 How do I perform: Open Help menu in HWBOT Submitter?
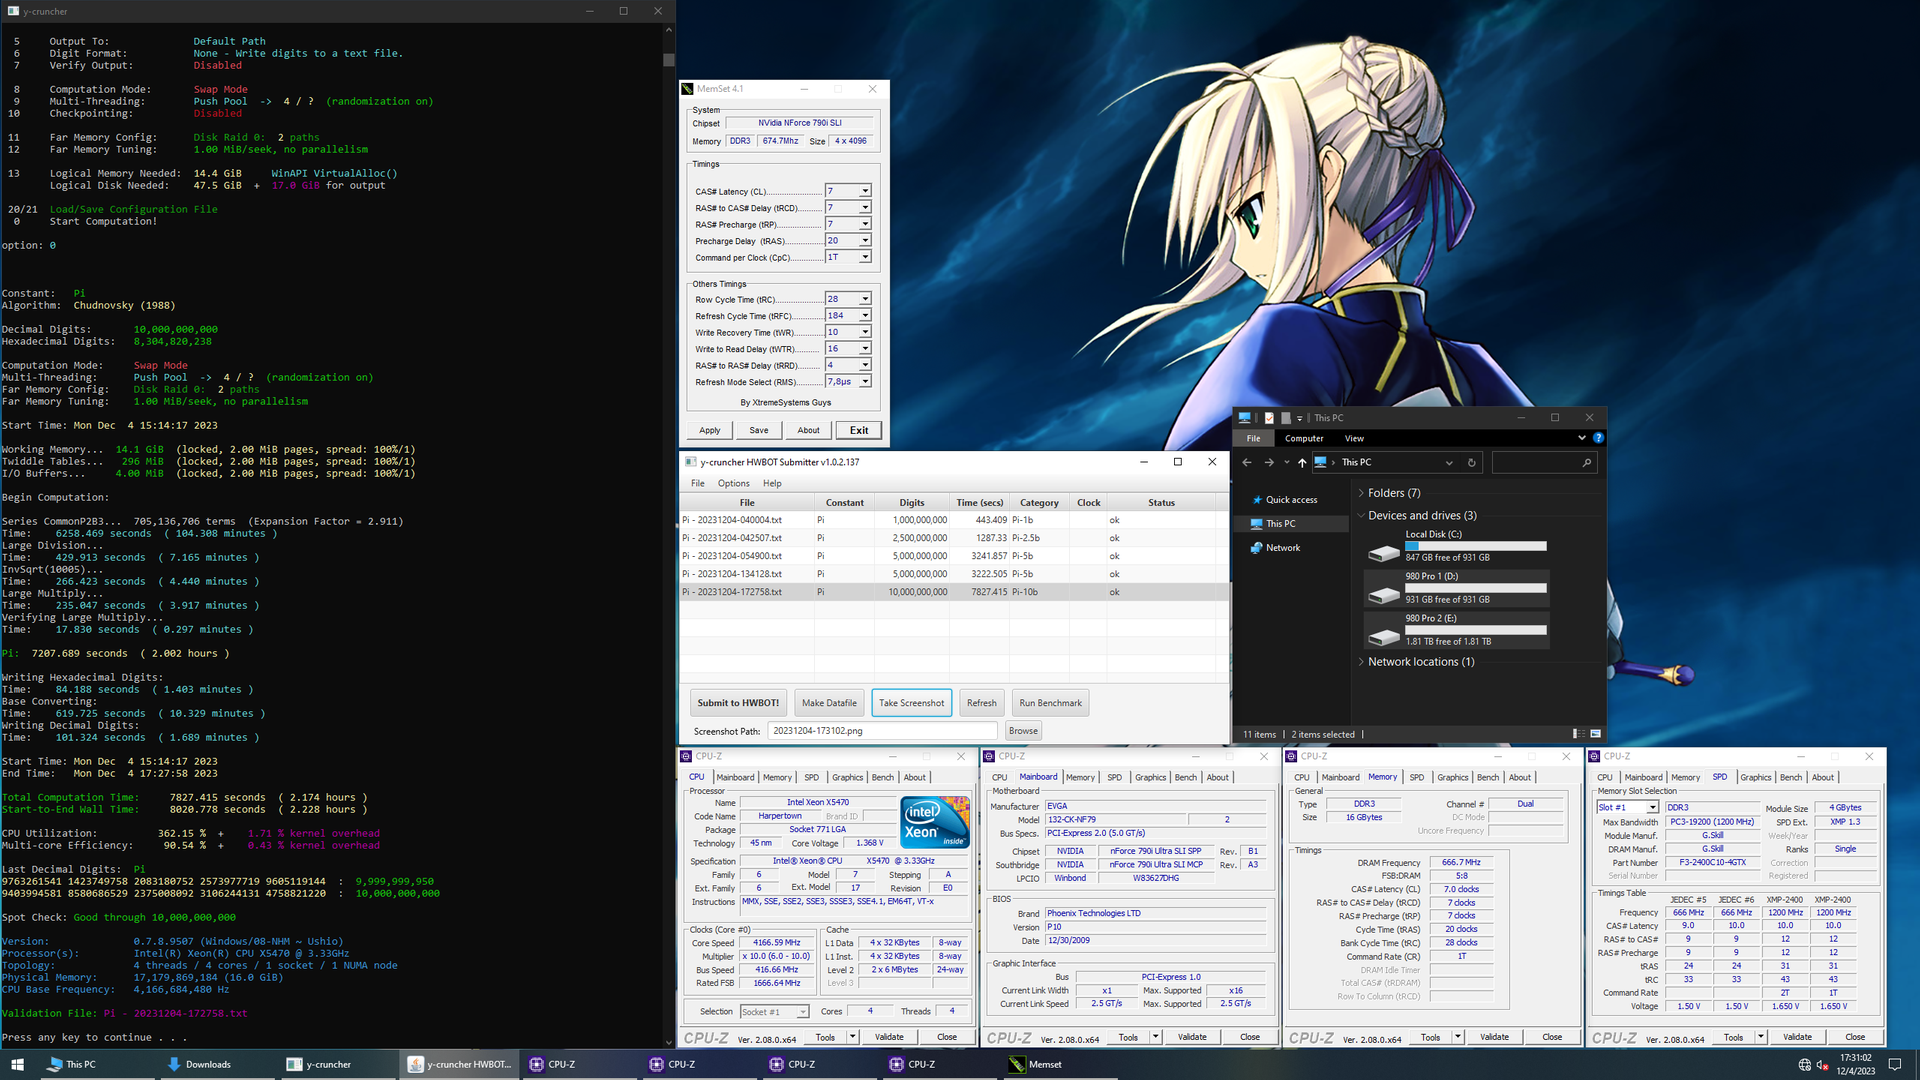coord(772,483)
